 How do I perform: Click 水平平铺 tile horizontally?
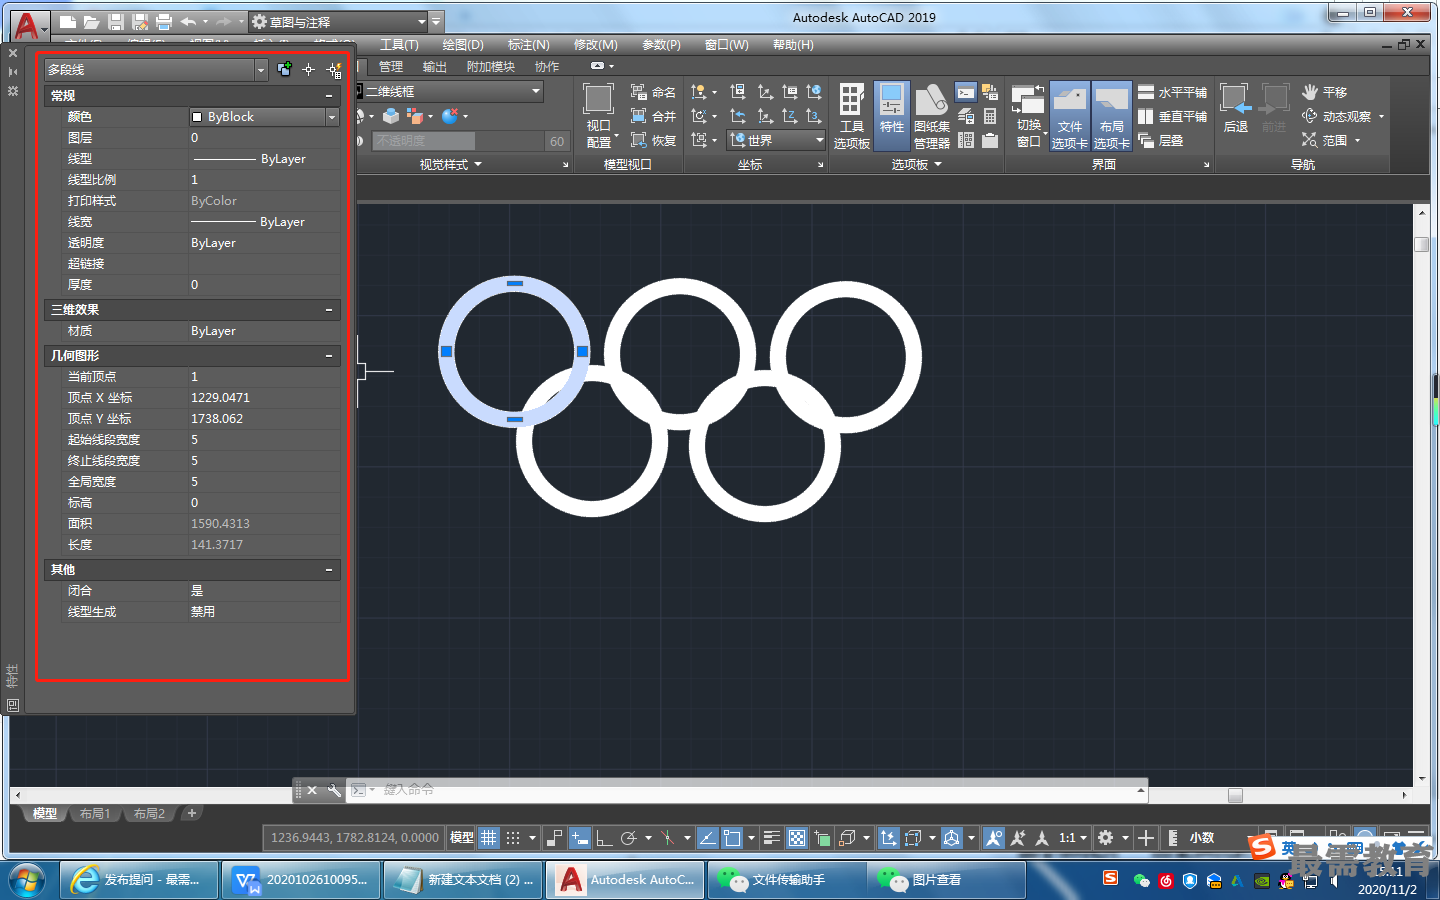[1172, 92]
